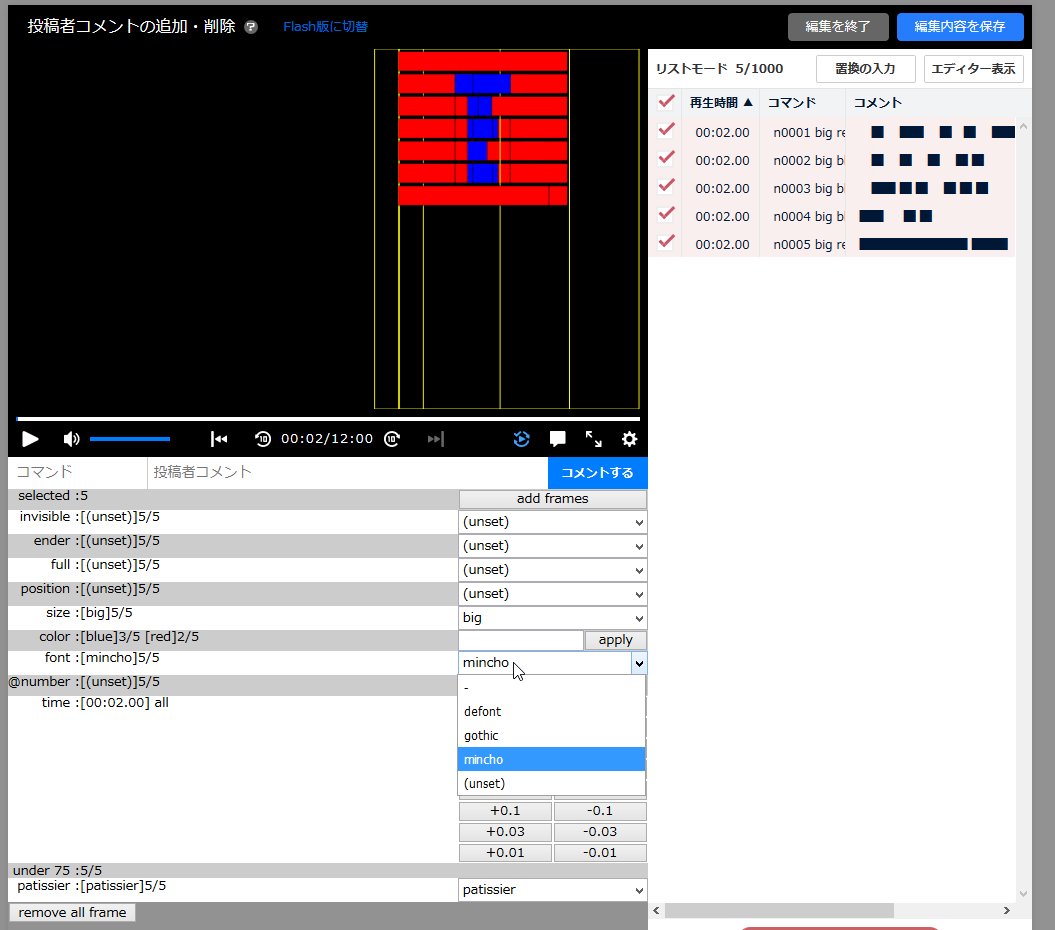Toggle the select-all checkbox in list header

666,102
